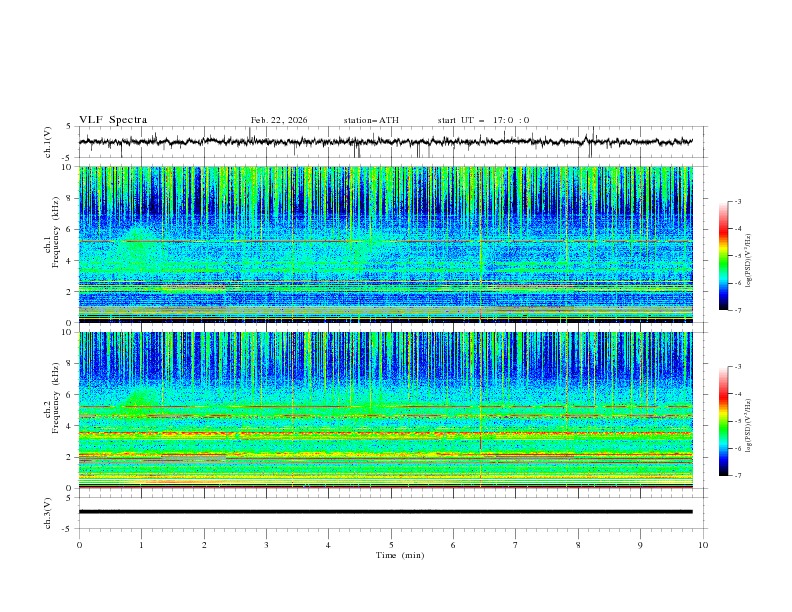792x612 pixels.
Task: Click the "-4" label on ch.2 color scale
Action: pos(738,394)
